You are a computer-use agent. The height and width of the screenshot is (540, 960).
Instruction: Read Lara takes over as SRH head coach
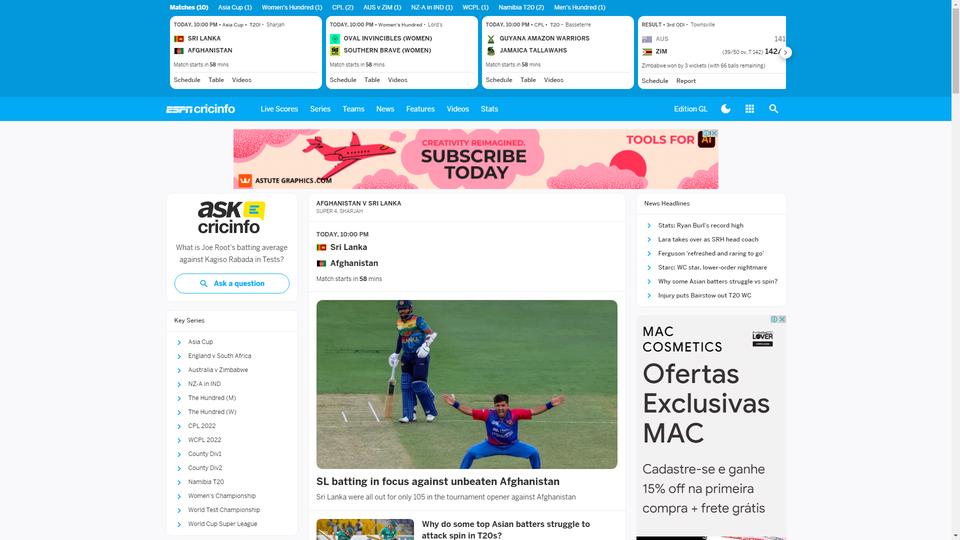[x=708, y=239]
